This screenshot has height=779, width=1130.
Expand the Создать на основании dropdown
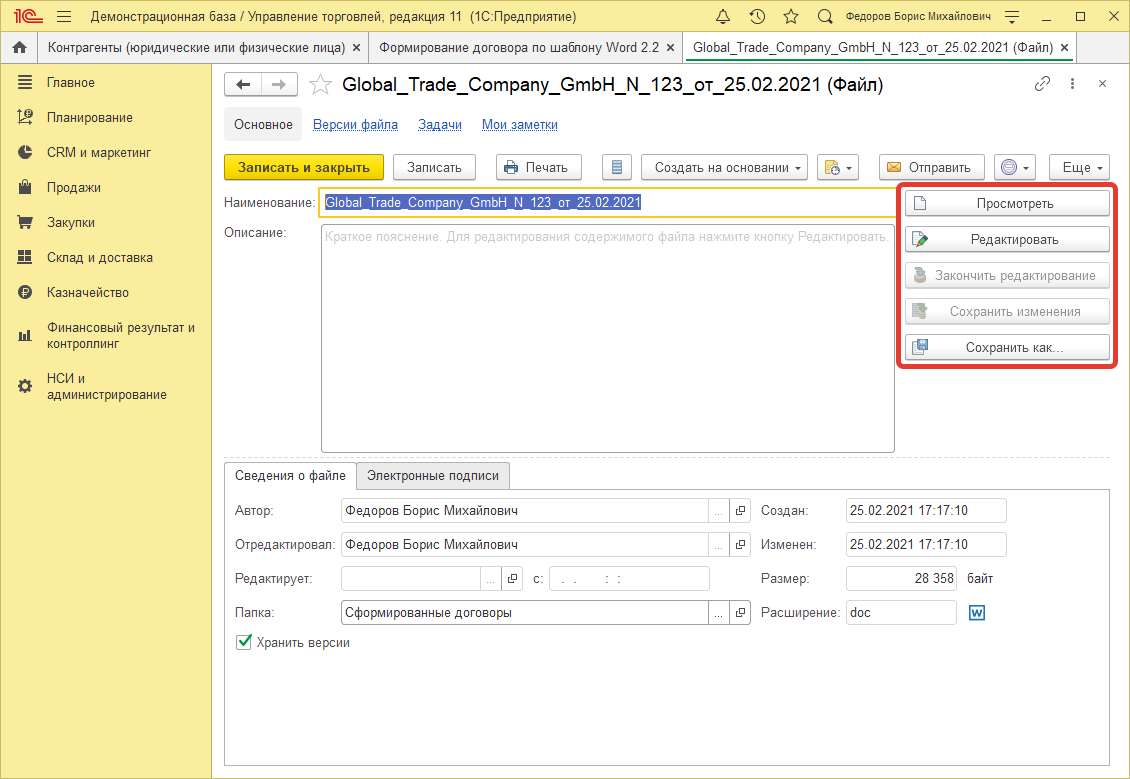(724, 168)
